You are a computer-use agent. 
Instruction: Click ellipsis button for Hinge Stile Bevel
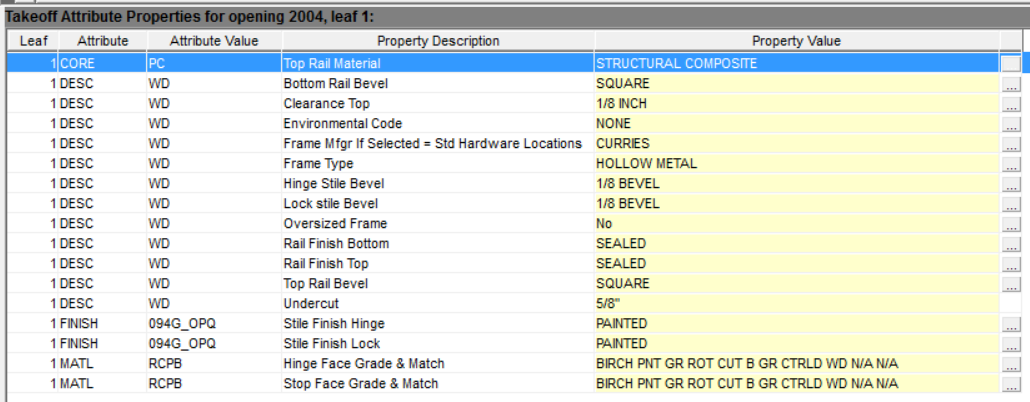1011,184
